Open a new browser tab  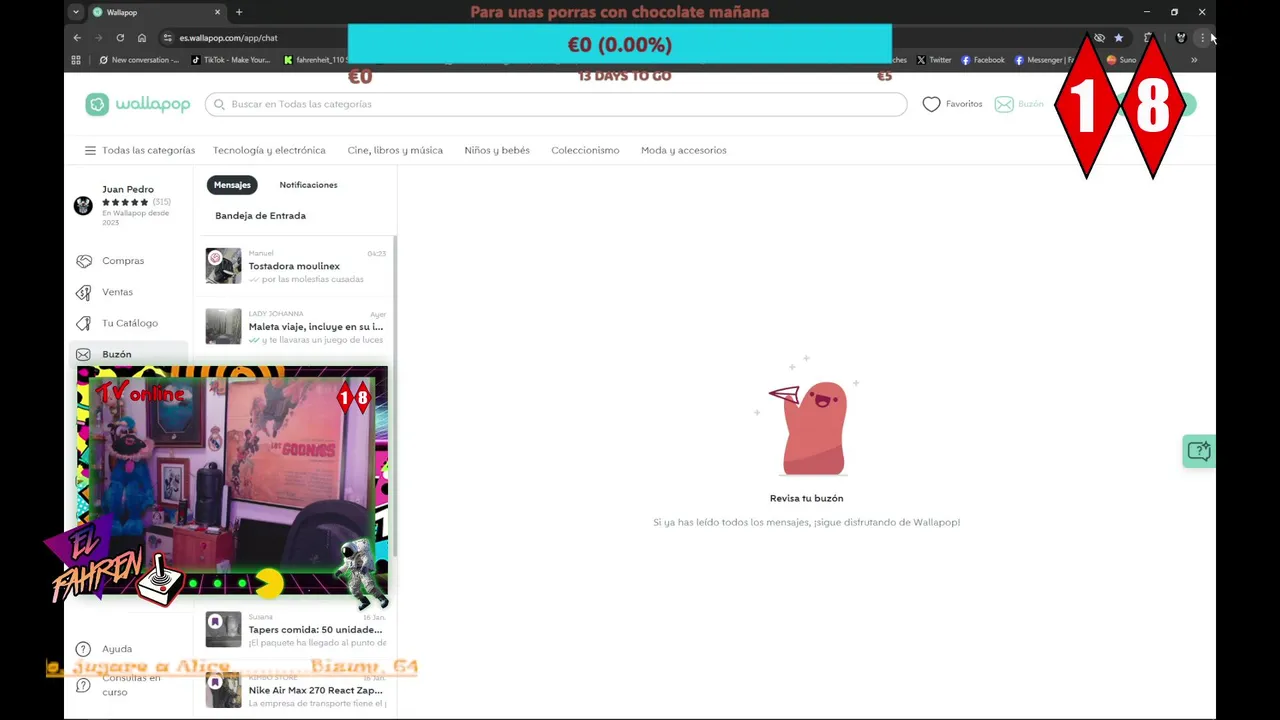(x=239, y=12)
